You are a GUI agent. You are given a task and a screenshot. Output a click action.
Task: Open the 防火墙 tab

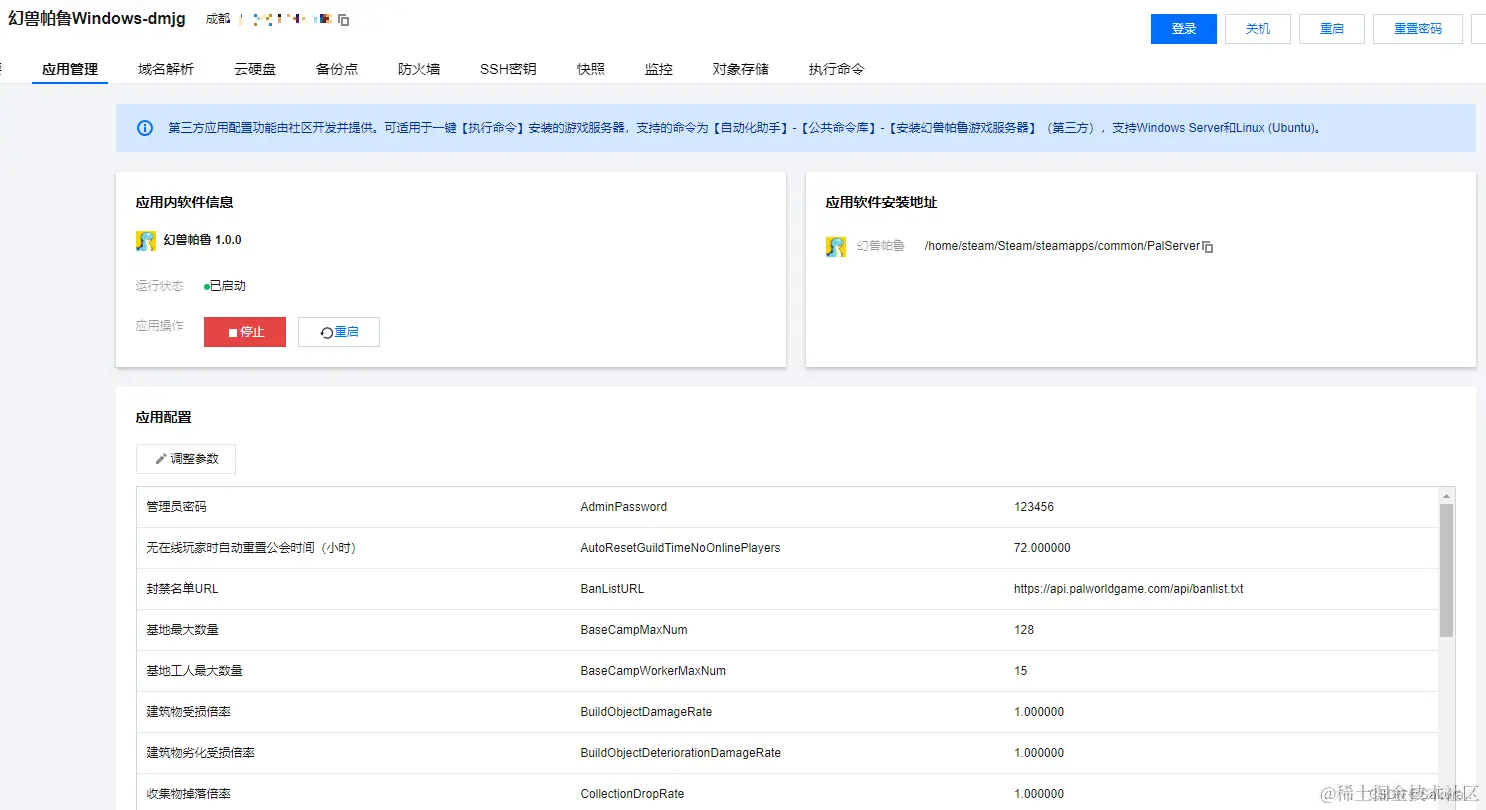tap(419, 69)
